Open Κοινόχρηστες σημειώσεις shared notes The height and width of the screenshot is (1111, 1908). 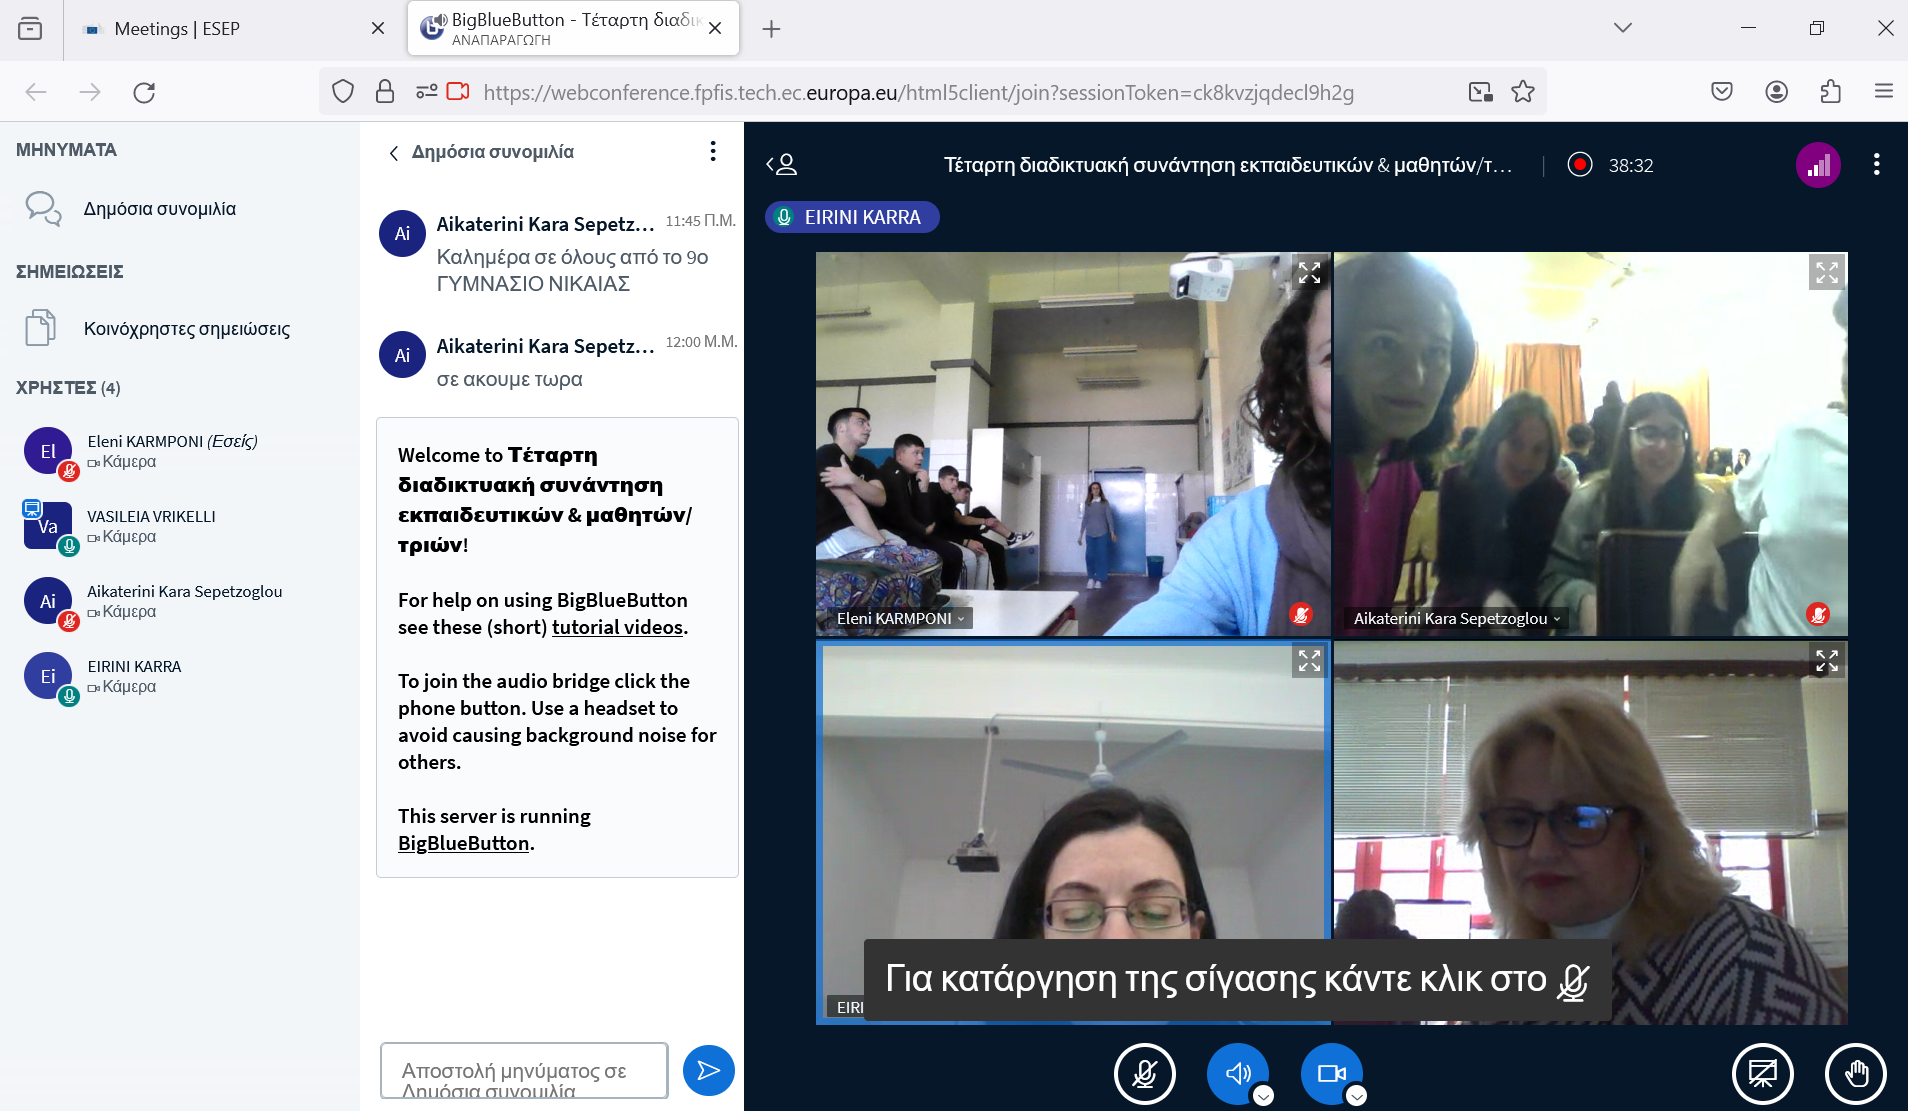tap(186, 329)
